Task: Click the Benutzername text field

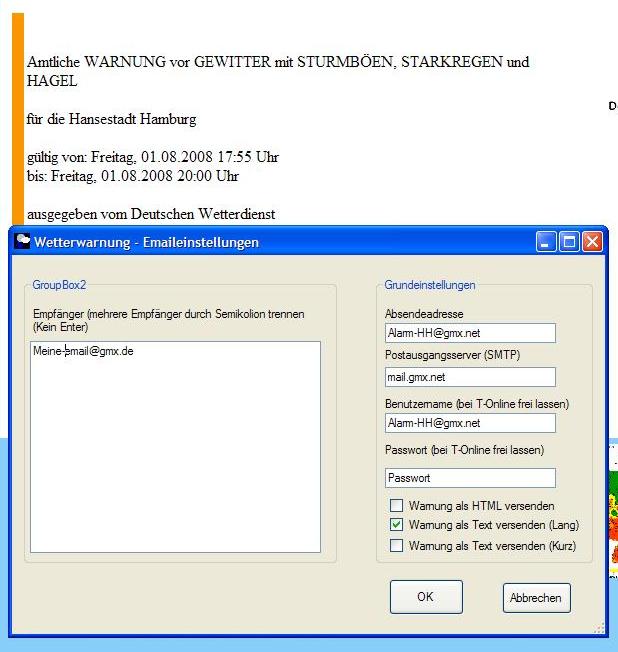Action: [x=469, y=423]
